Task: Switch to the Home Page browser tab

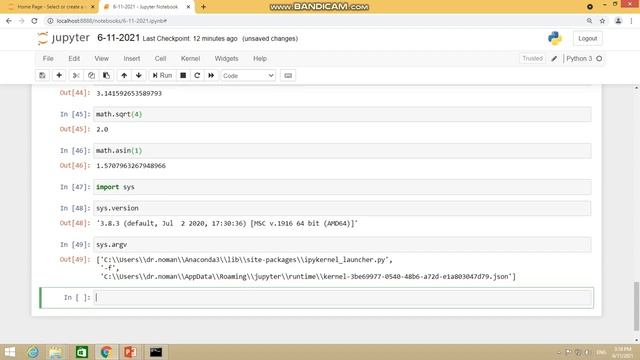Action: pyautogui.click(x=50, y=7)
